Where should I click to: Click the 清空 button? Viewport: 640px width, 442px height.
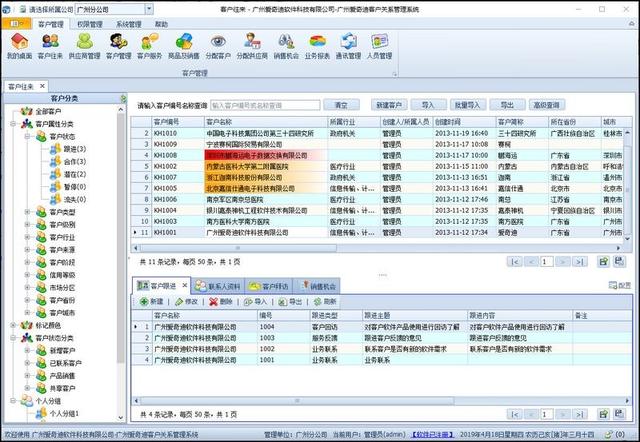[341, 105]
